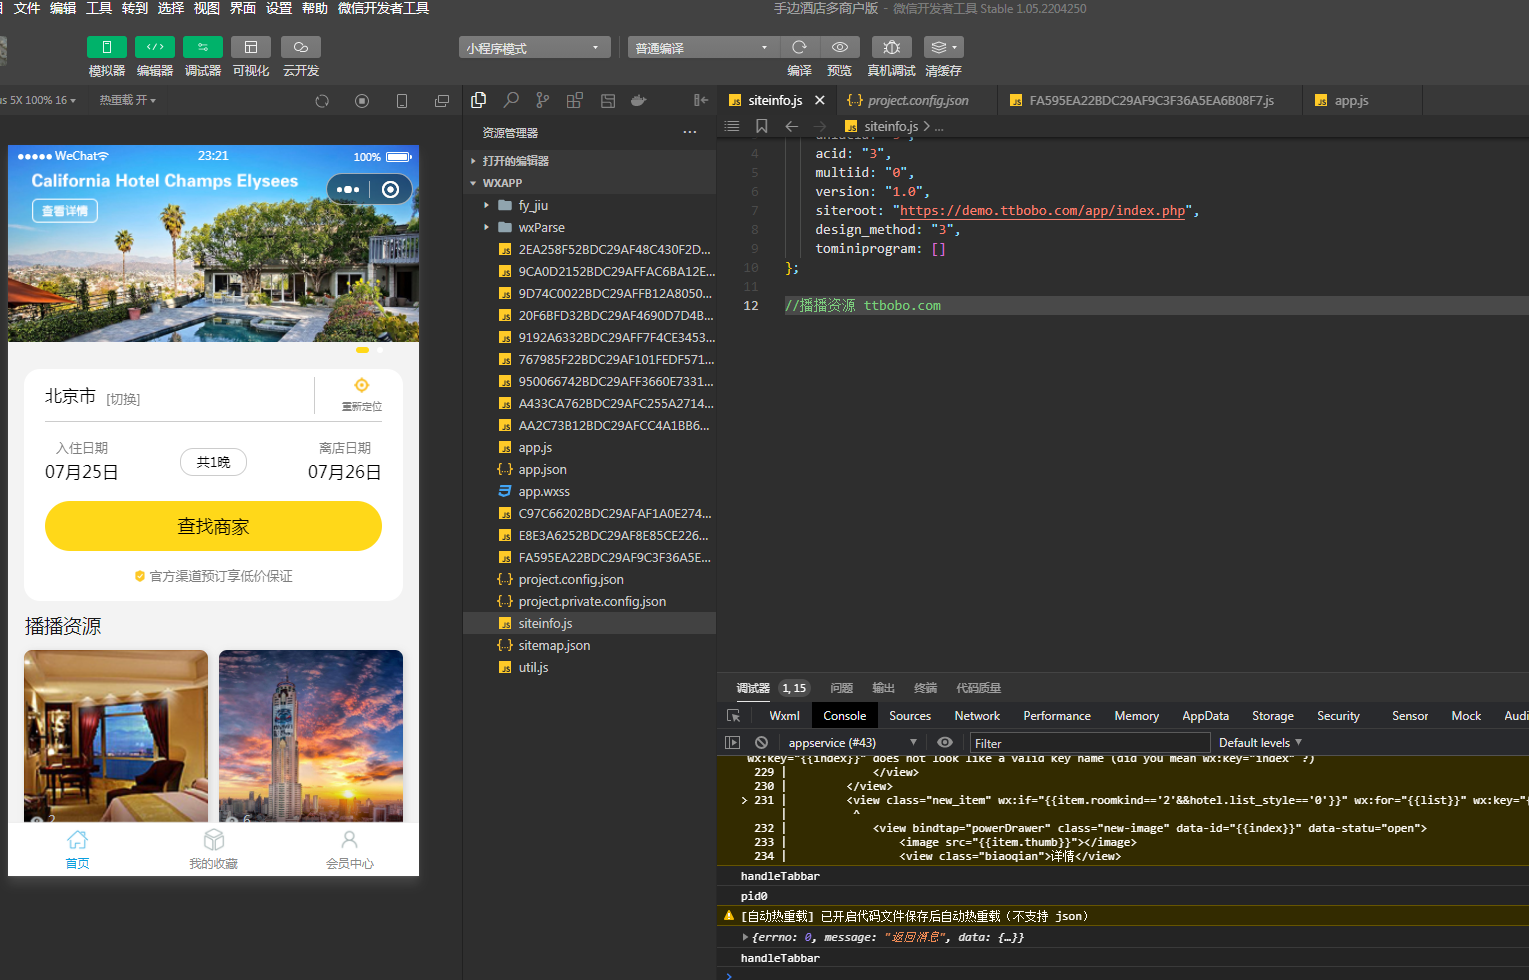
Task: Clear the console
Action: (761, 742)
